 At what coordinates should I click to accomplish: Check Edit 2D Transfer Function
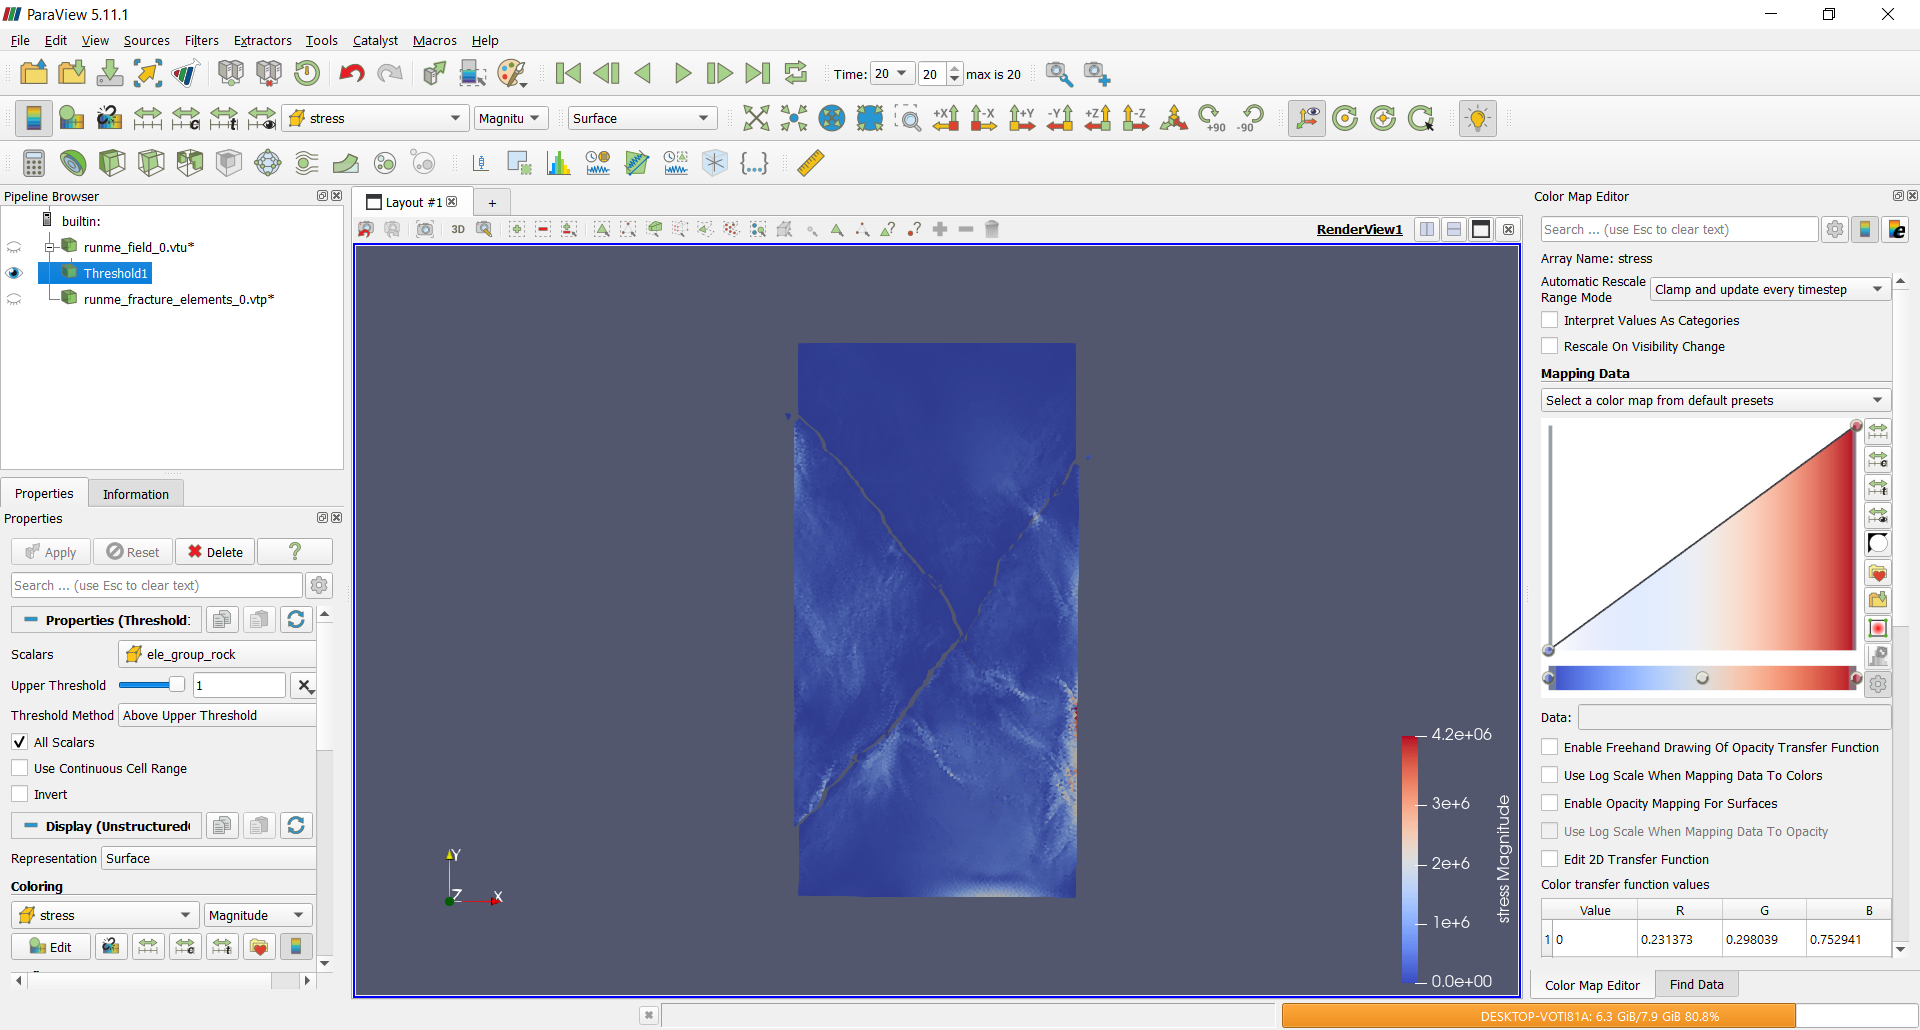point(1550,859)
